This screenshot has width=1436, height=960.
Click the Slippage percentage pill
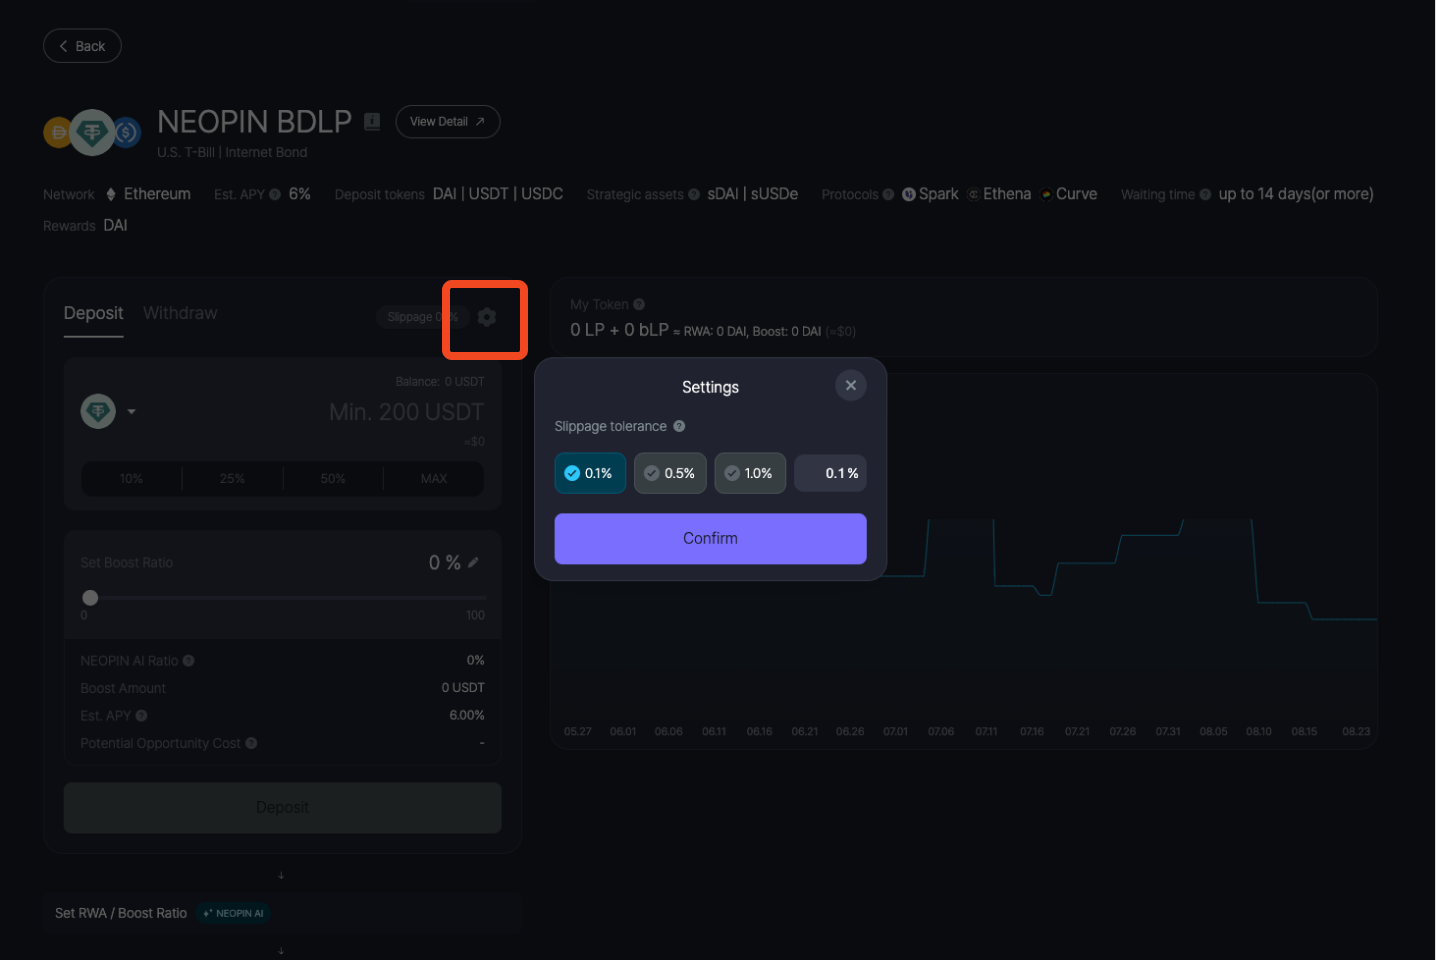click(420, 317)
